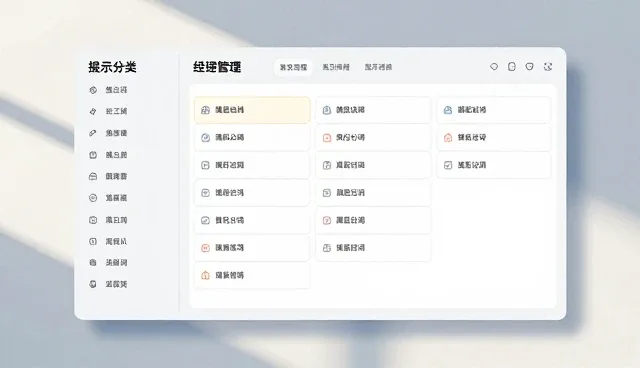The height and width of the screenshot is (368, 640).
Task: Select the topmost sidebar category under 提示分类
Action: 108,90
